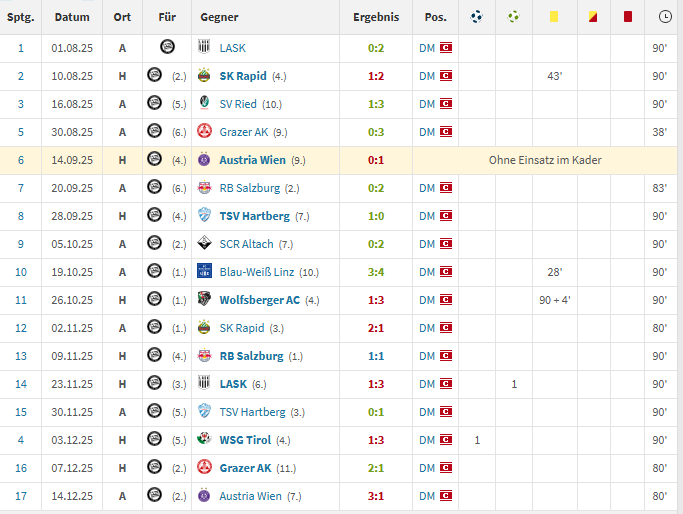Click the assists ball icon in header
The height and width of the screenshot is (514, 683).
[514, 17]
